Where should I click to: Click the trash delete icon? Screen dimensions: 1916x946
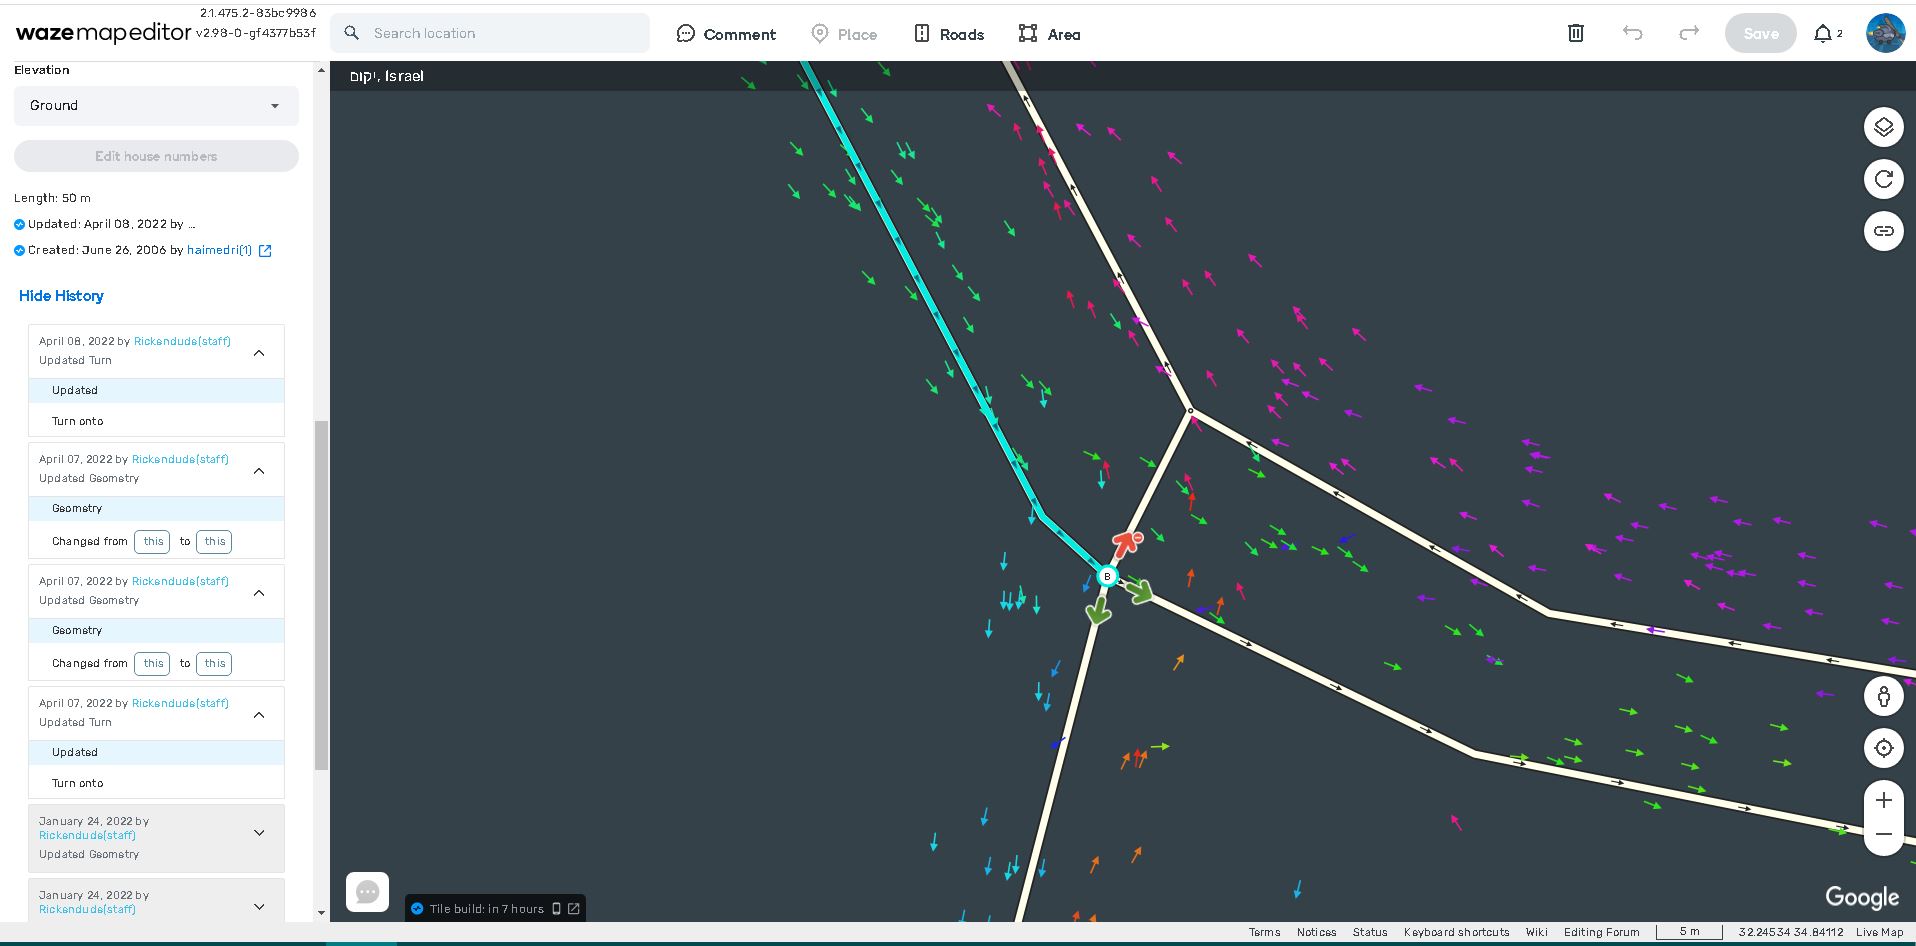(x=1575, y=33)
